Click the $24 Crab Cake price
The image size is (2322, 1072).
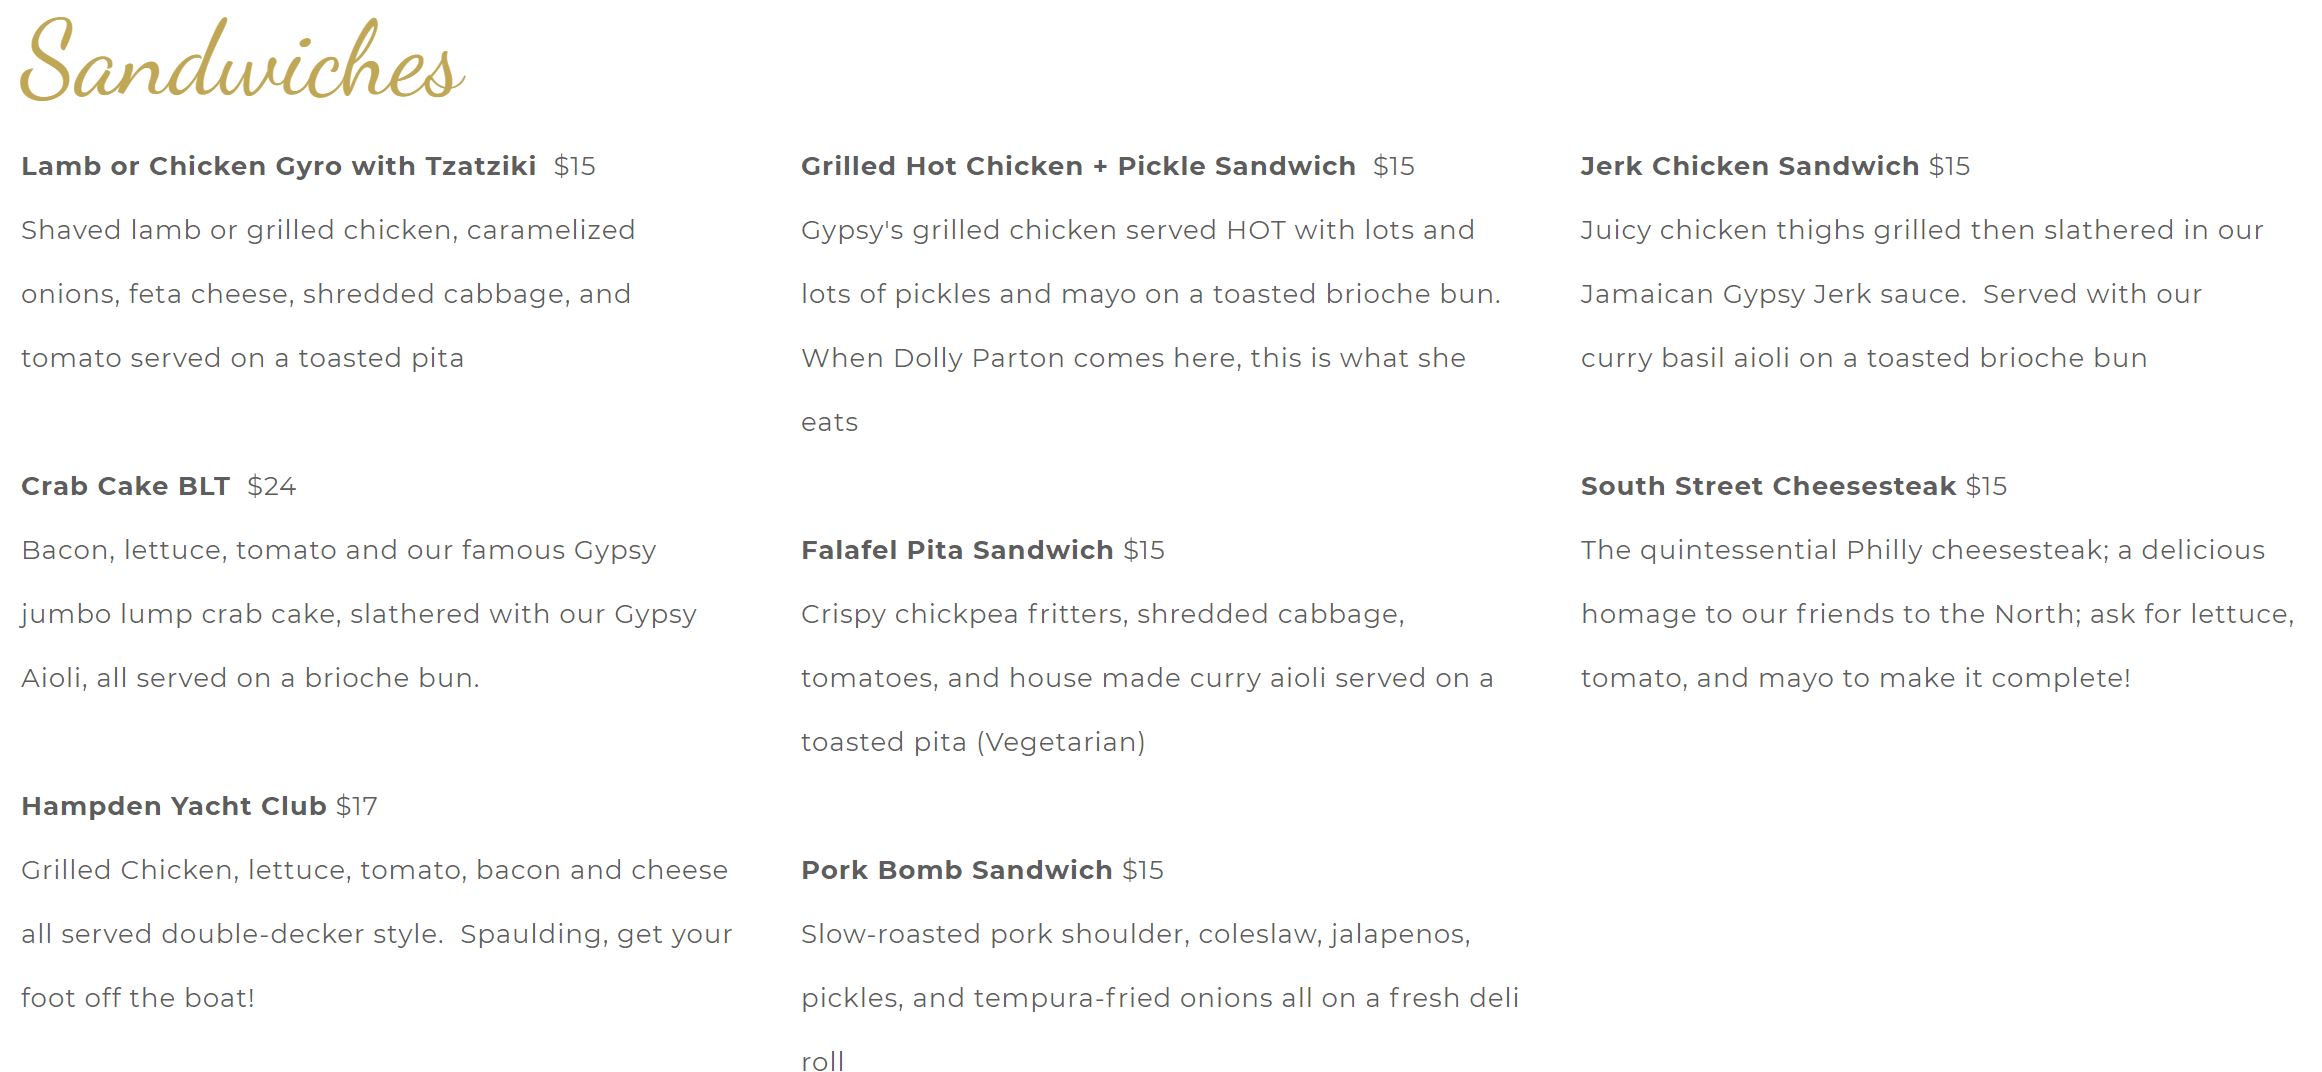pyautogui.click(x=271, y=486)
